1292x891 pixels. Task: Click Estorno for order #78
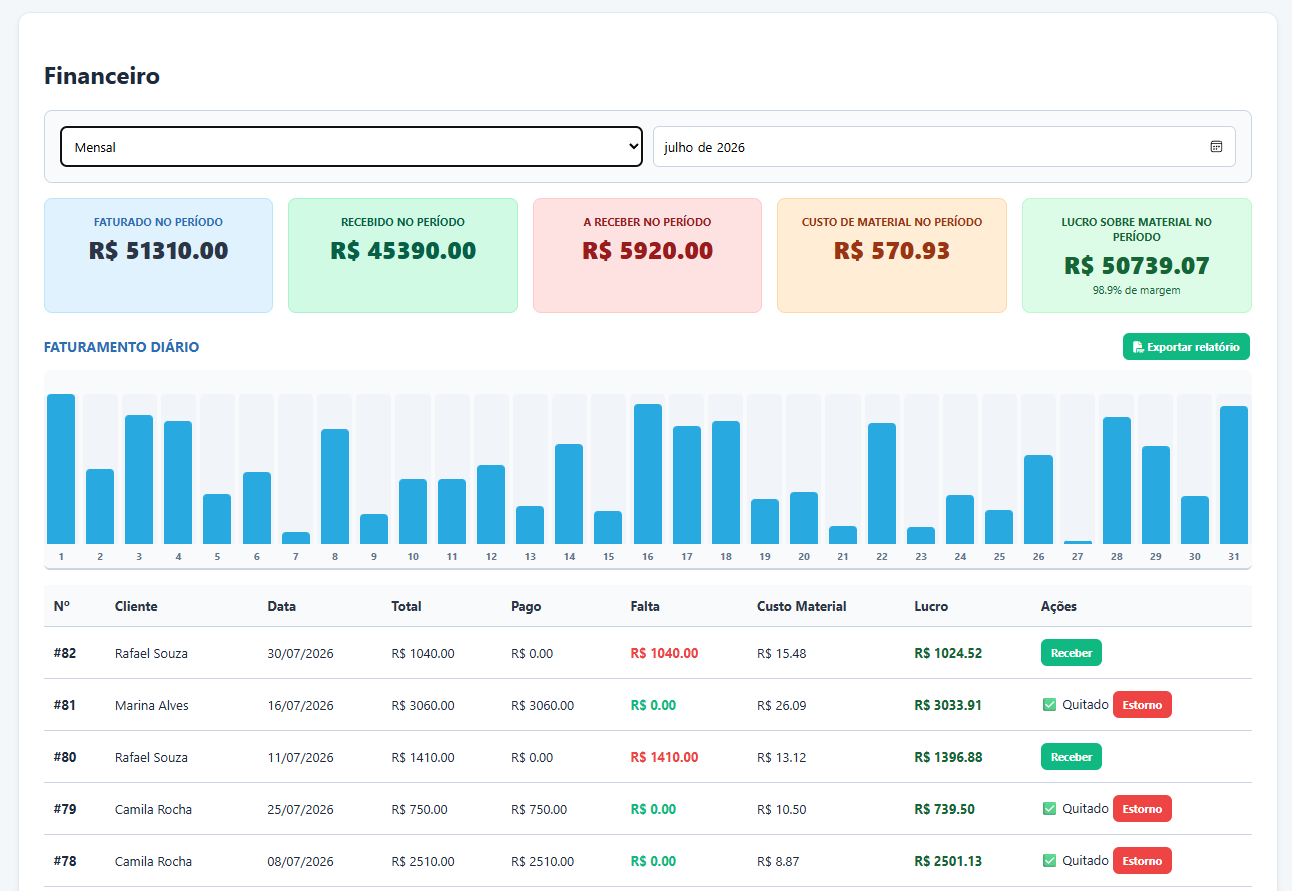1142,861
